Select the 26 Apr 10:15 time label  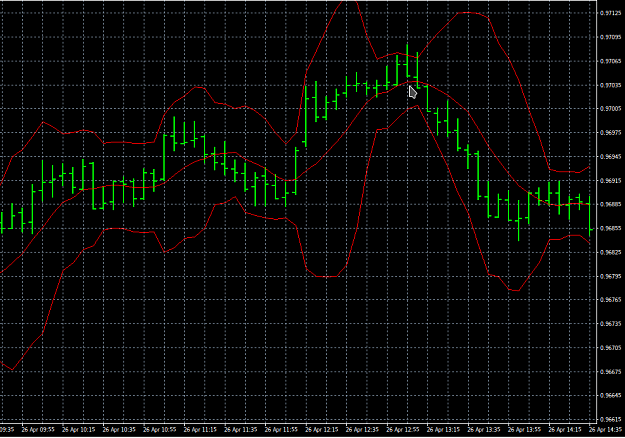79,430
